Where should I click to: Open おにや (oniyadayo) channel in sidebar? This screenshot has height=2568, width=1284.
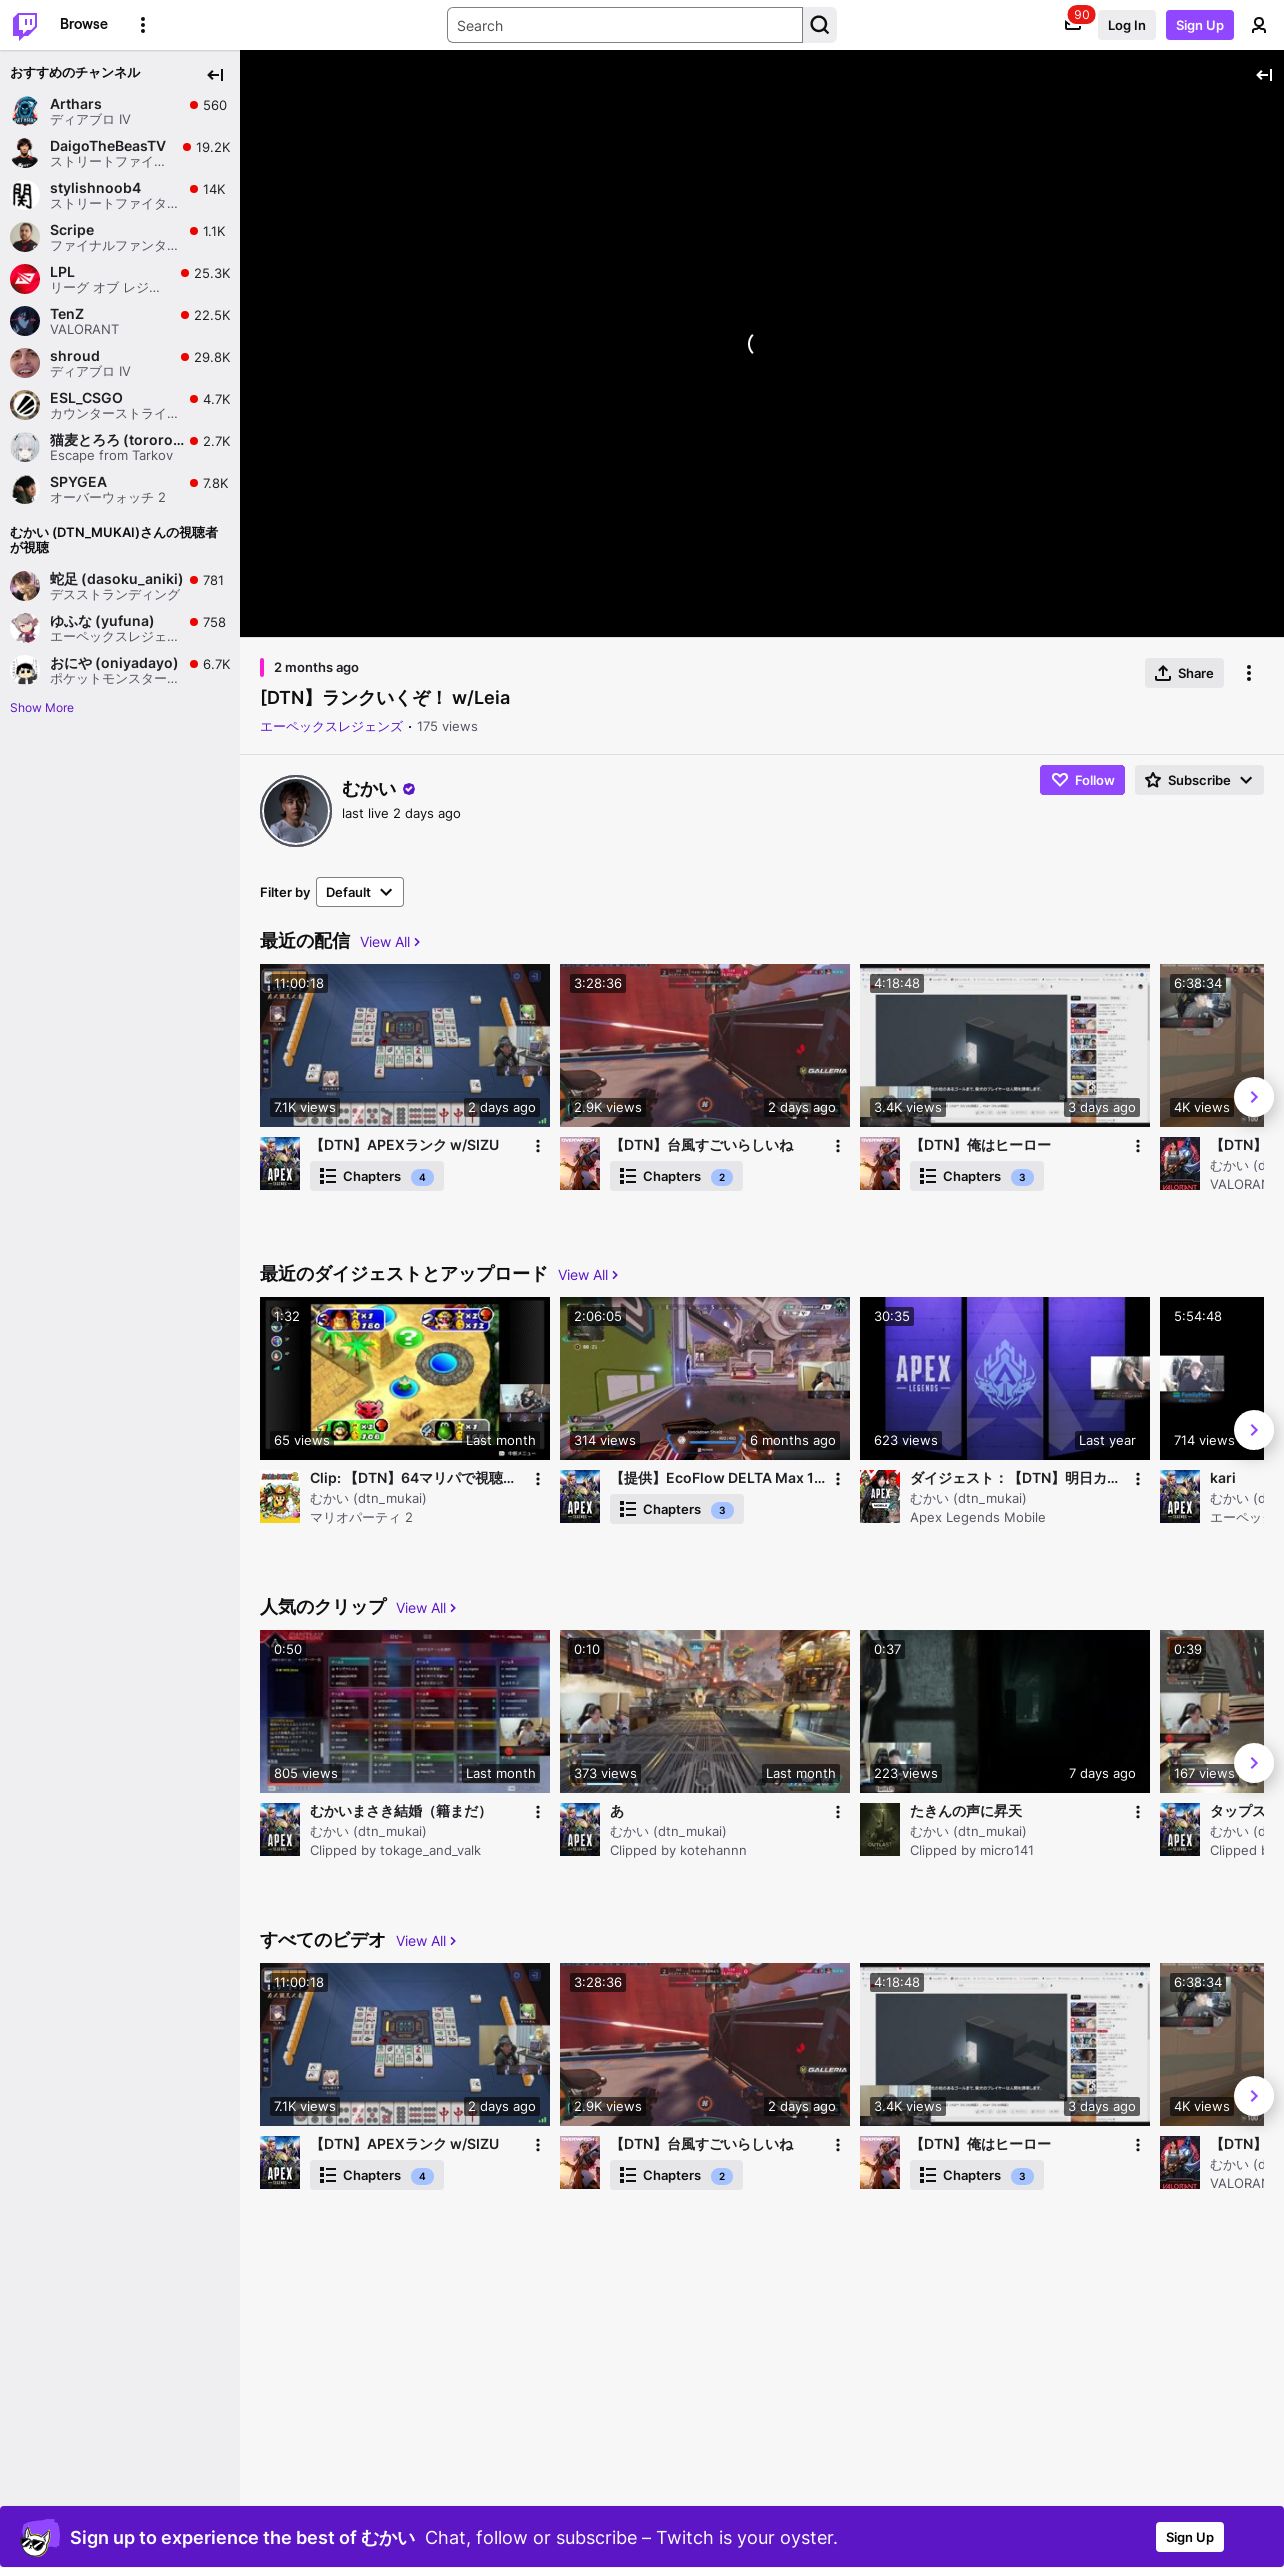click(120, 670)
